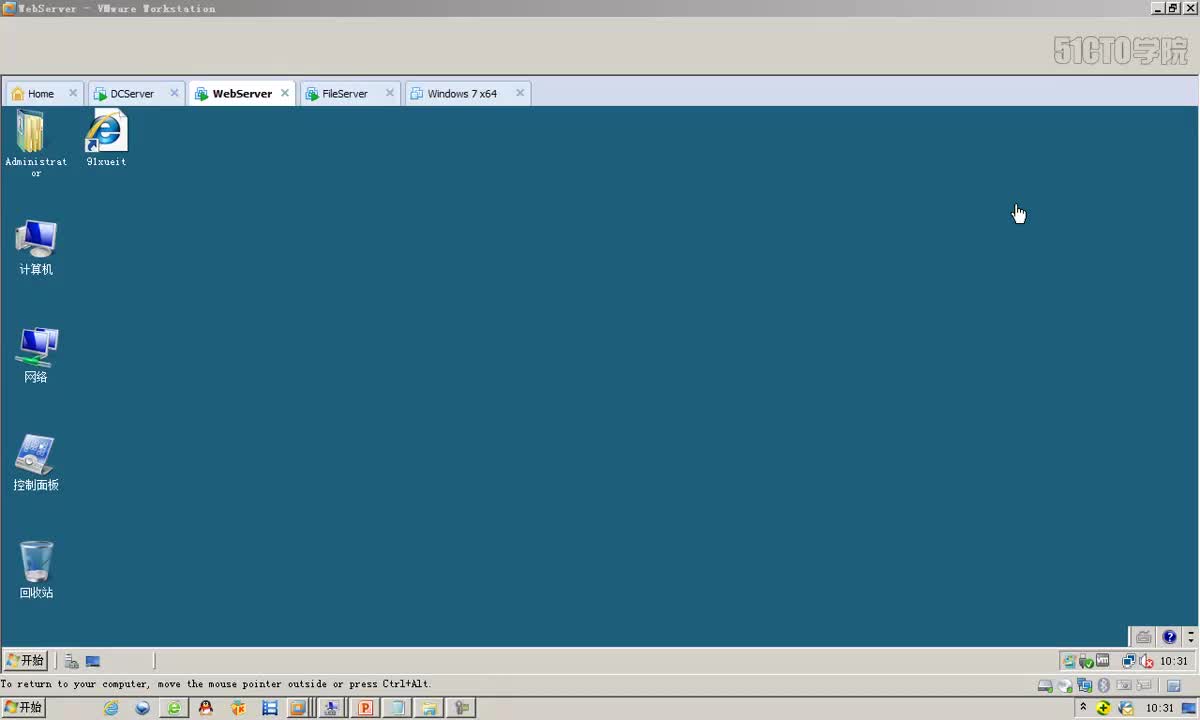
Task: Switch to the Windows 7 x64 tab
Action: pyautogui.click(x=462, y=93)
